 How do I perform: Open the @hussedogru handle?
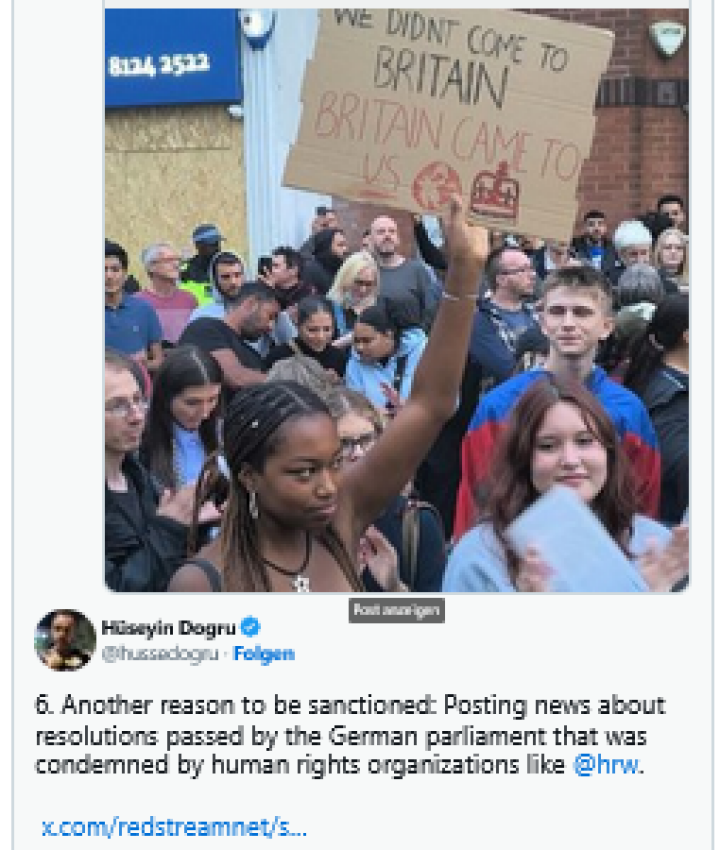160,654
